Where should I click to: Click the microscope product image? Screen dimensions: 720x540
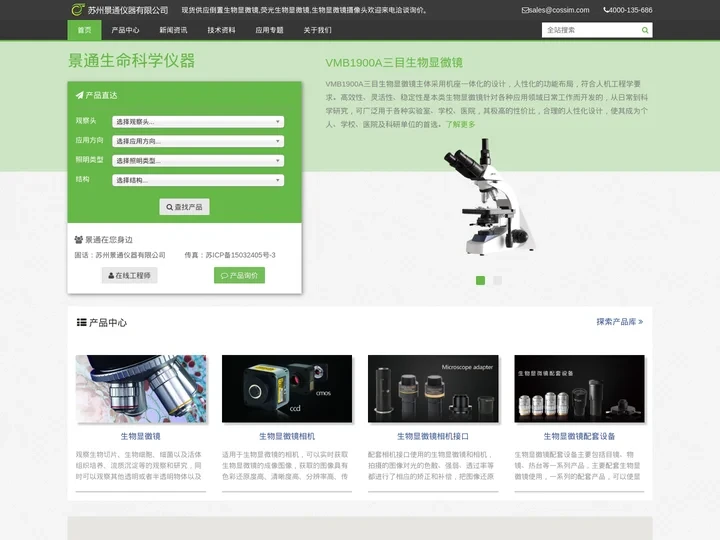pyautogui.click(x=489, y=197)
